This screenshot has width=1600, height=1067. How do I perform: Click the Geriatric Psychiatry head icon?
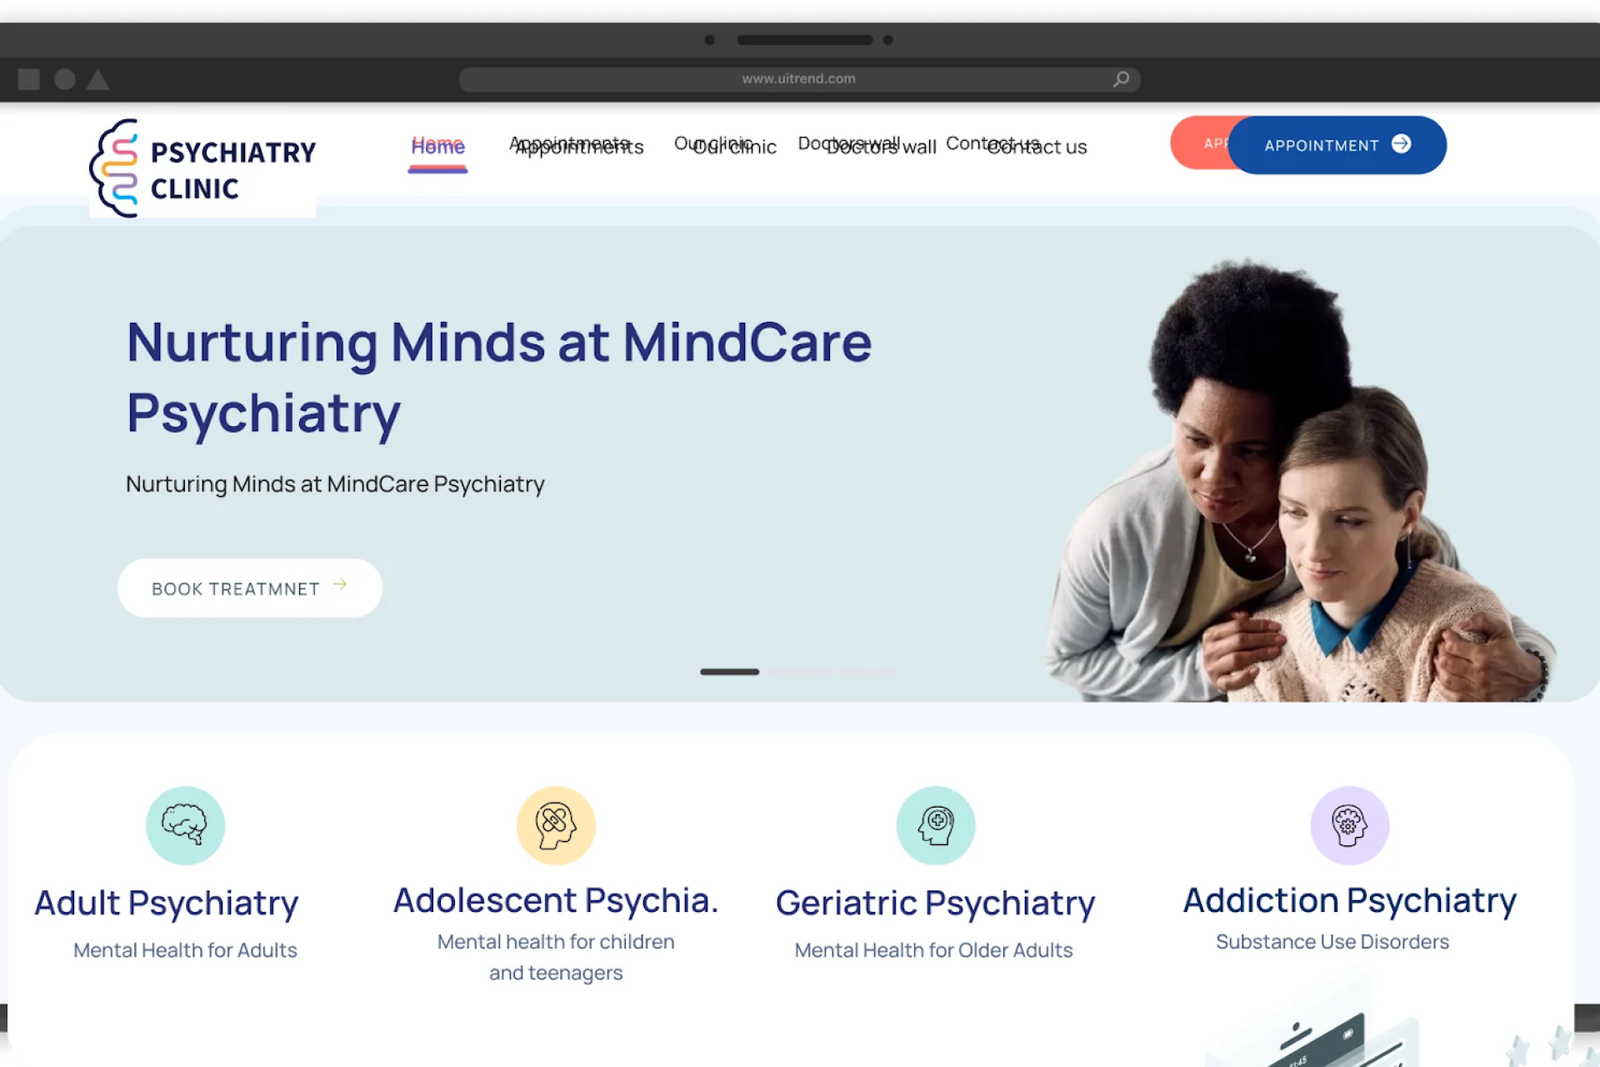tap(936, 826)
